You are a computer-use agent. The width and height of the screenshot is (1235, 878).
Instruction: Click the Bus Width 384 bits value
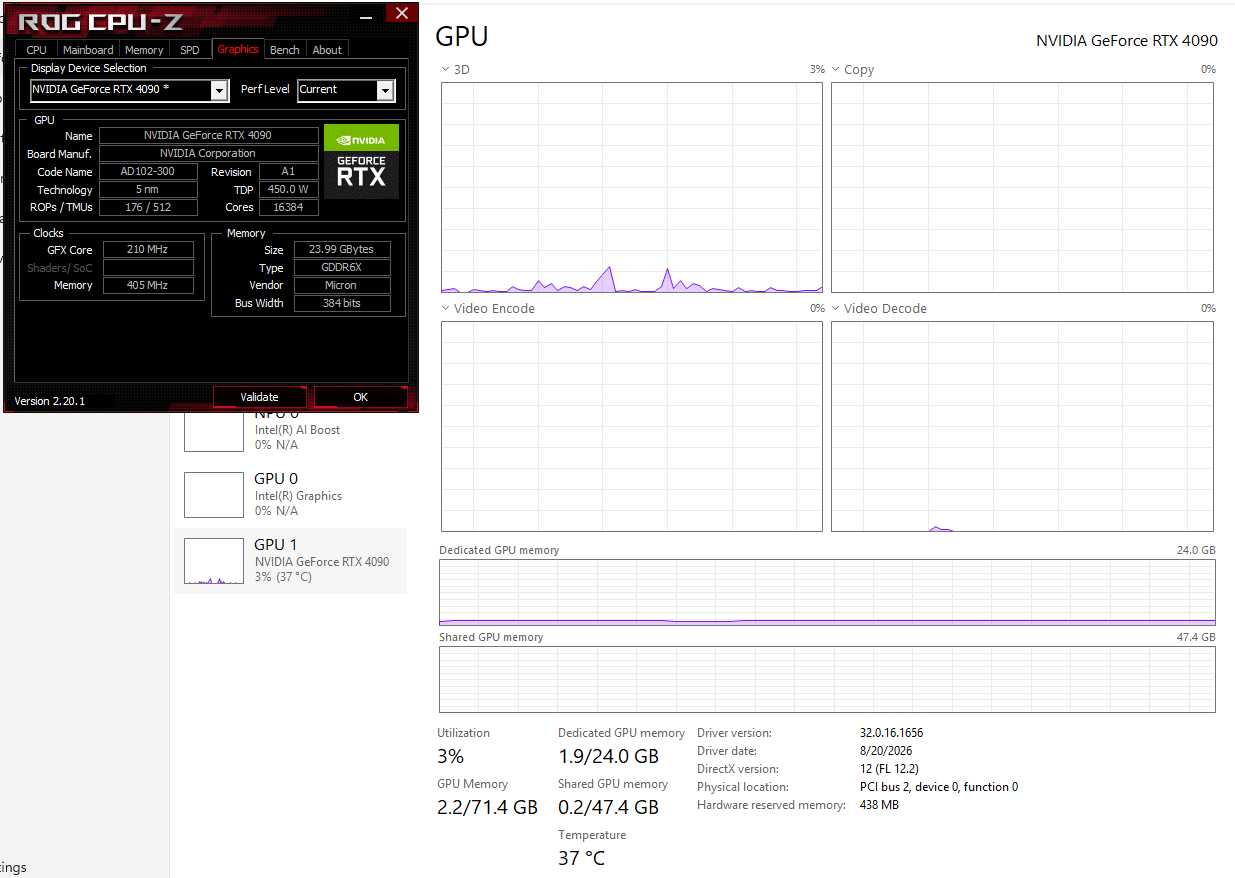coord(342,303)
